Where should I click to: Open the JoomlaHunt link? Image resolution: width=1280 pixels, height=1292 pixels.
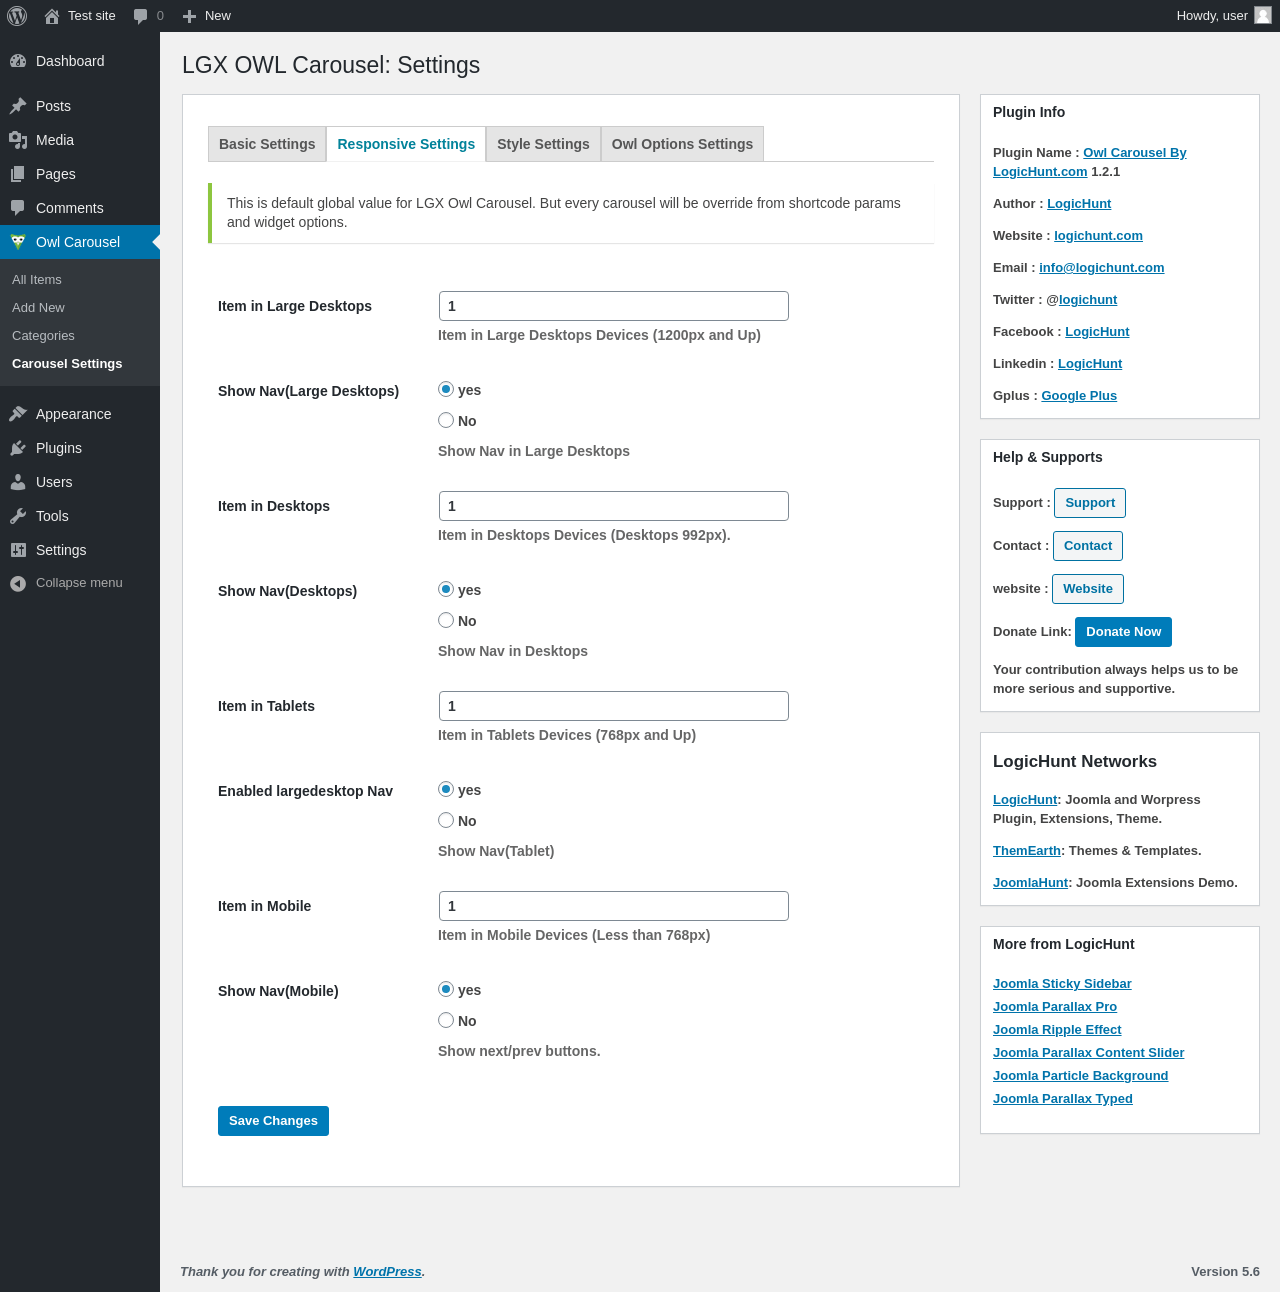pos(1031,883)
